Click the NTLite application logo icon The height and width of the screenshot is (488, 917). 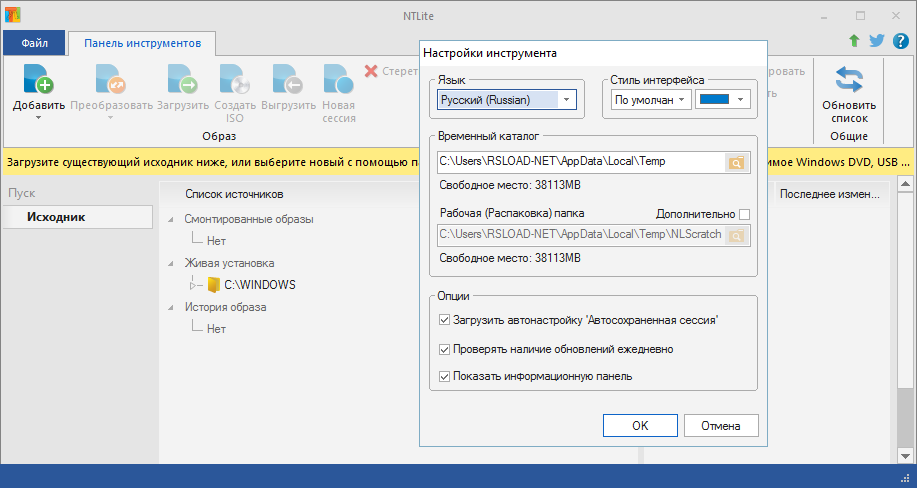13,15
